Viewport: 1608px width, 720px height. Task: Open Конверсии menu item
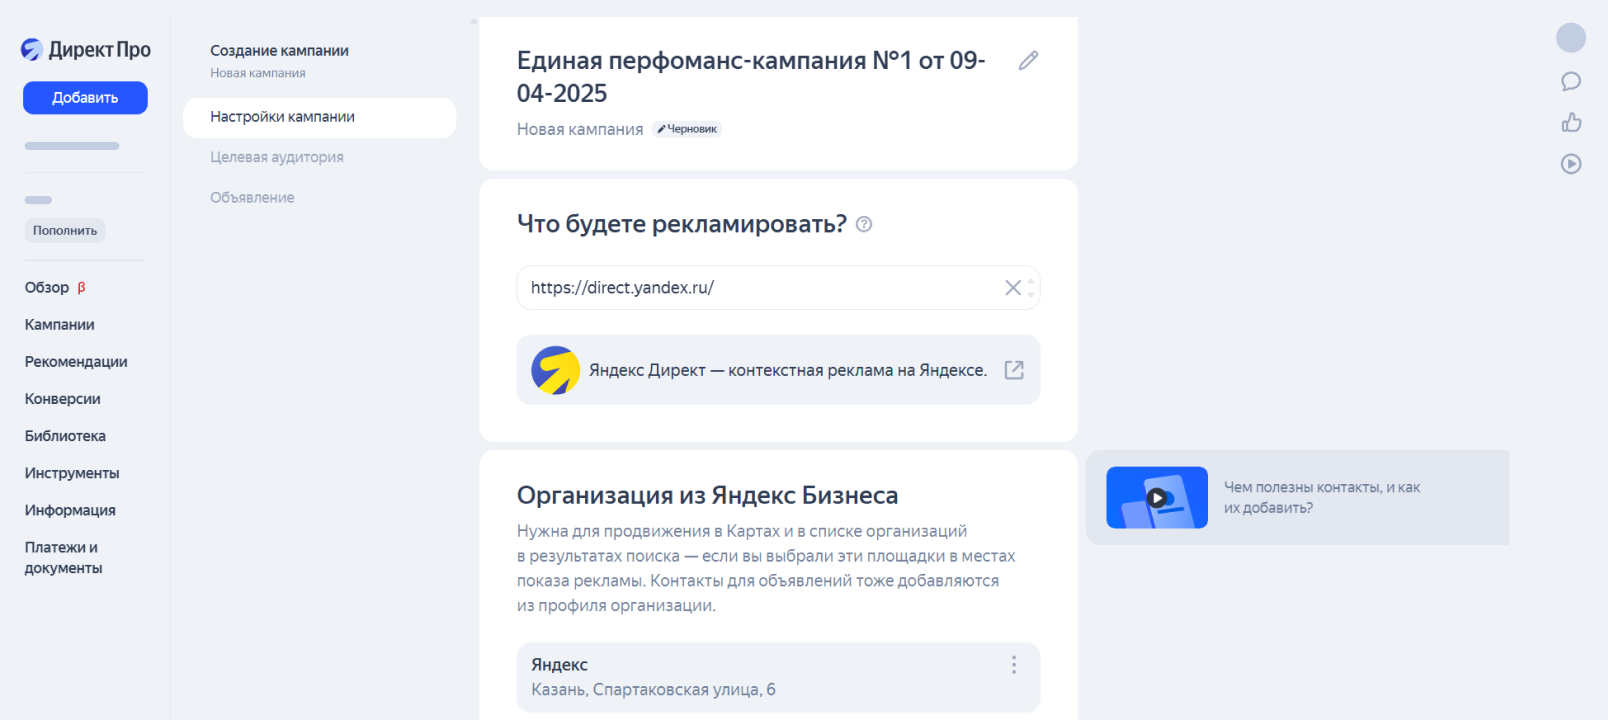[x=63, y=399]
